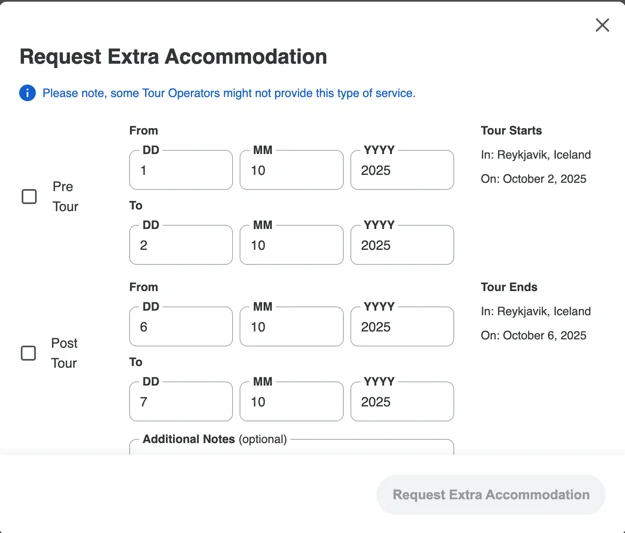Click the Post Tour From day field
625x533 pixels.
[181, 327]
